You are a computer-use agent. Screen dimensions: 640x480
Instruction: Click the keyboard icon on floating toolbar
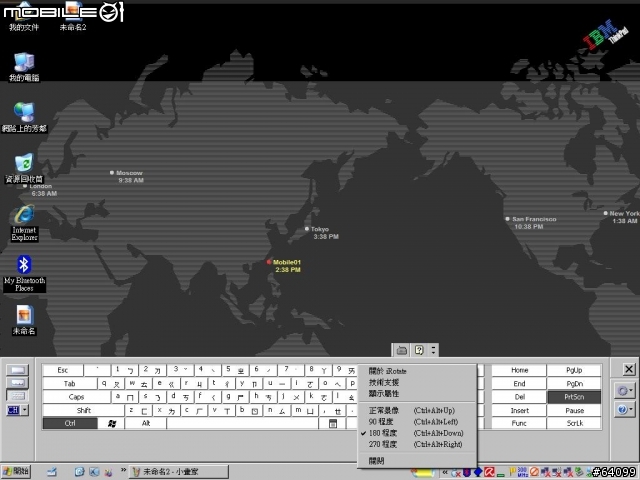click(402, 350)
